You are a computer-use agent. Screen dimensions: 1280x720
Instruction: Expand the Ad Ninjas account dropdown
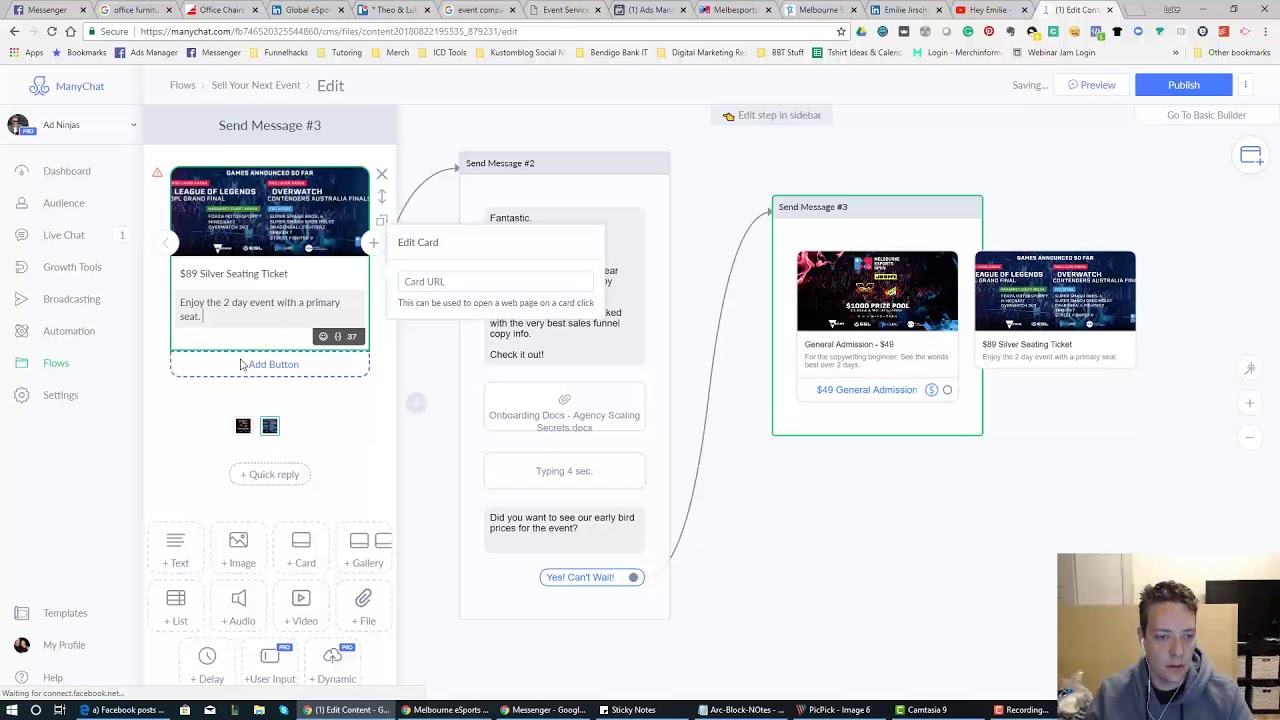tap(71, 125)
